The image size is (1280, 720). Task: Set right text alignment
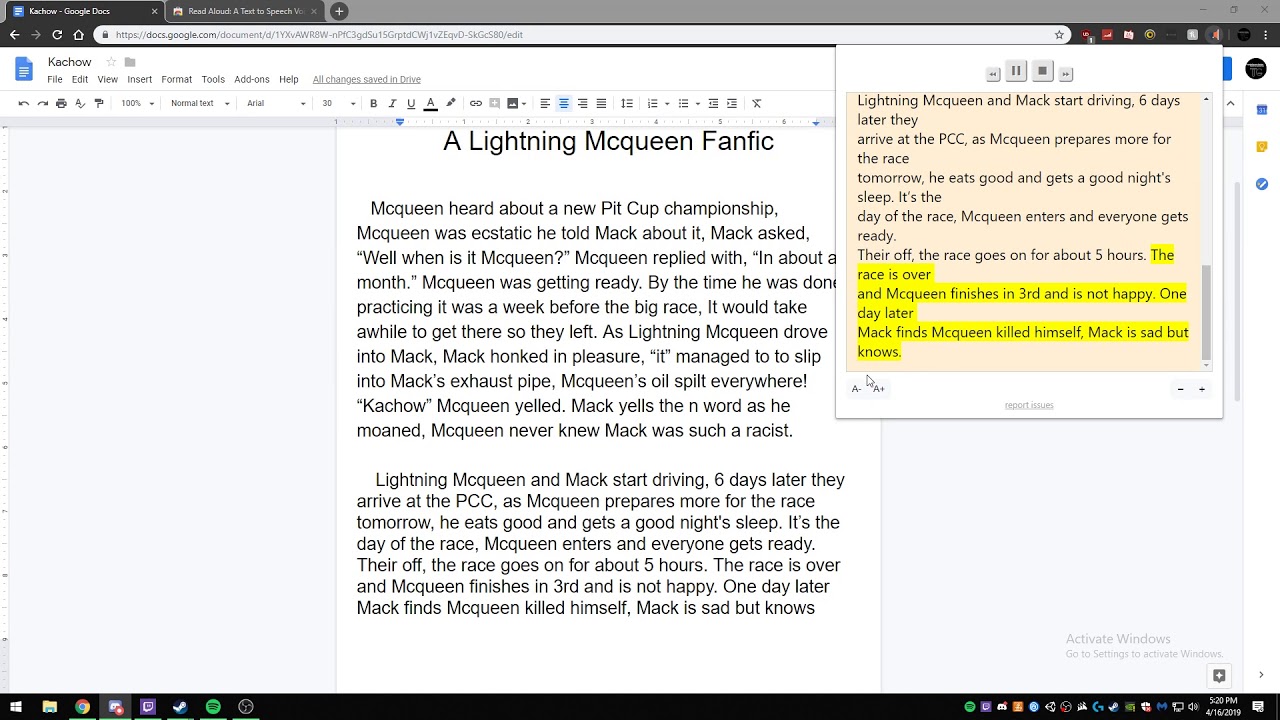tap(583, 103)
